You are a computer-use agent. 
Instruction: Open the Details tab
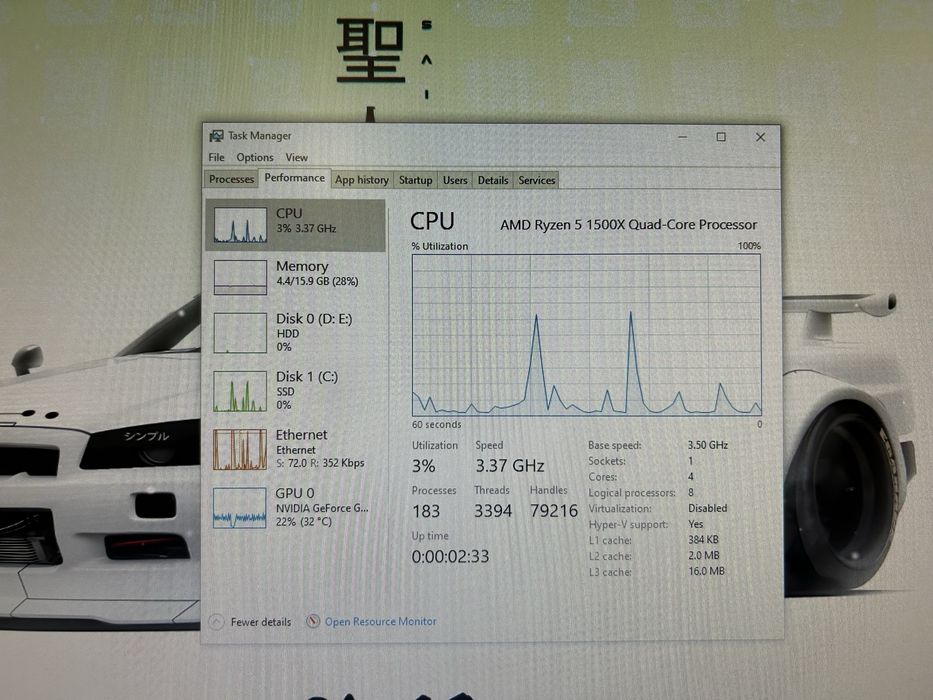(493, 180)
